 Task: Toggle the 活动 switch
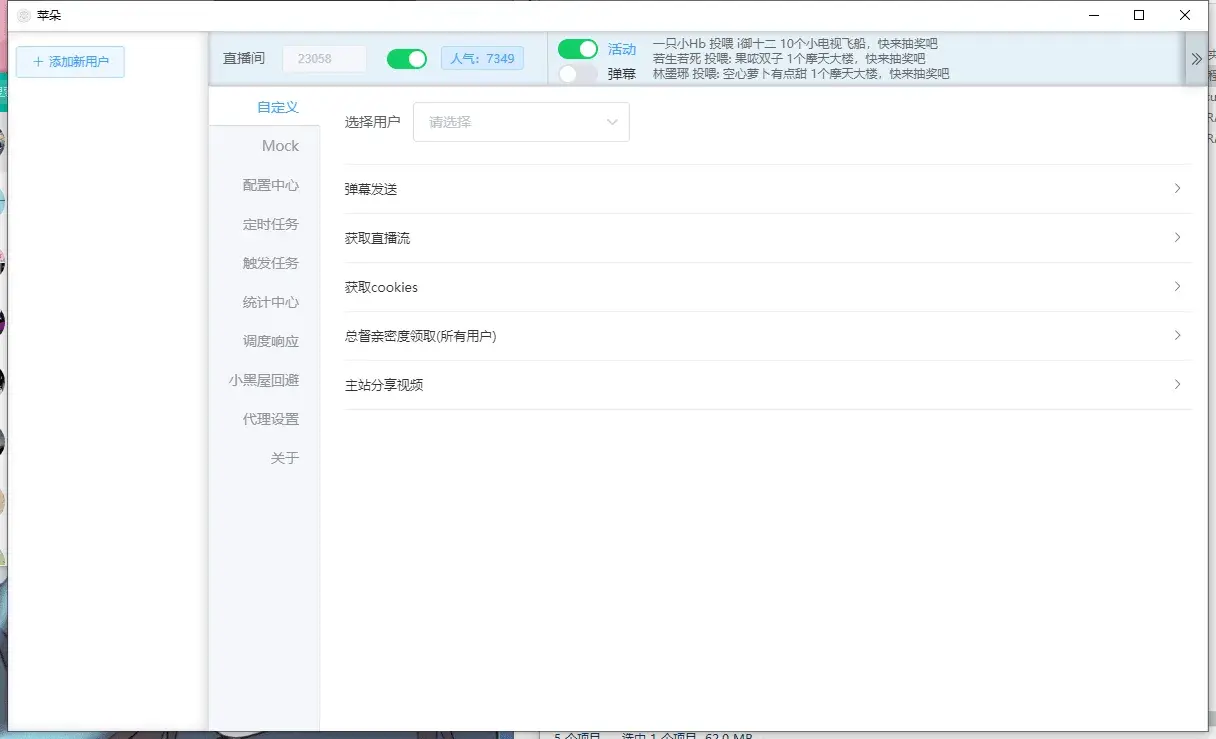[x=578, y=49]
